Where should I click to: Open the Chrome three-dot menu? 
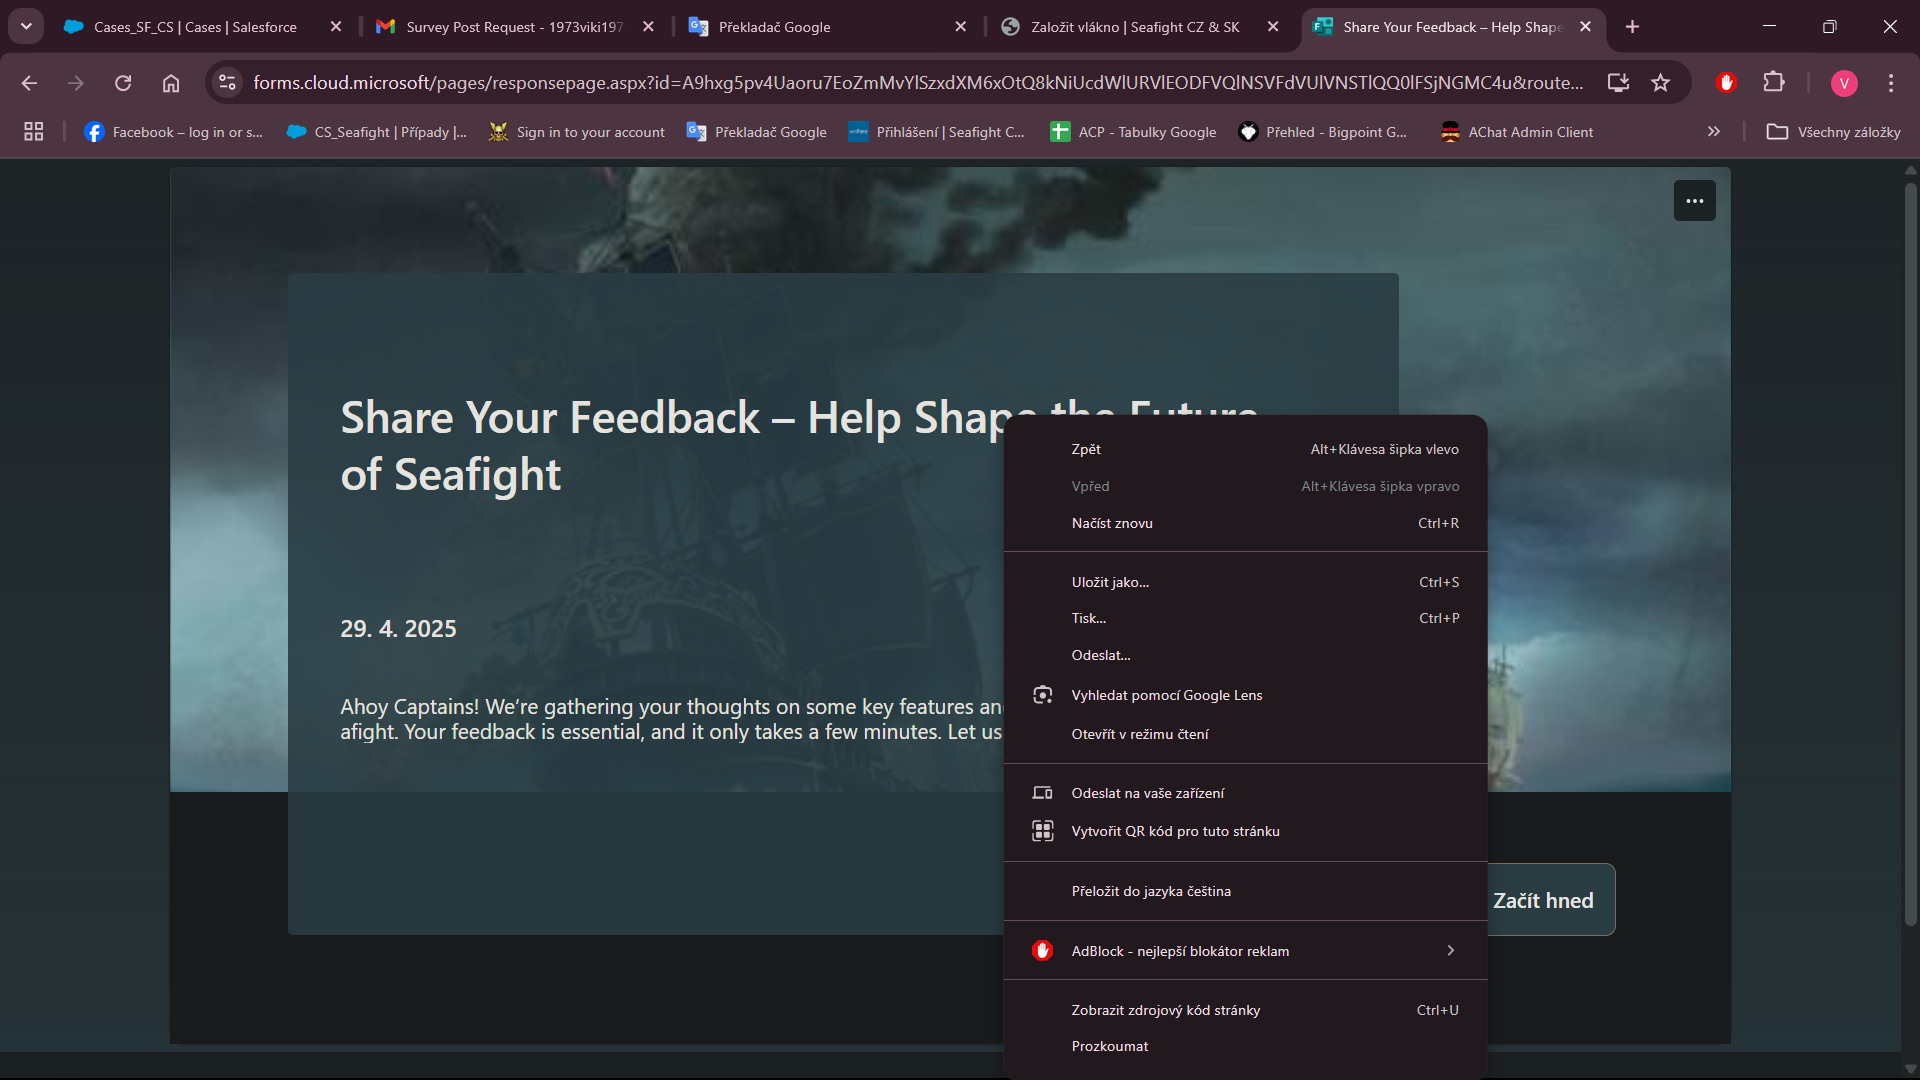1891,83
